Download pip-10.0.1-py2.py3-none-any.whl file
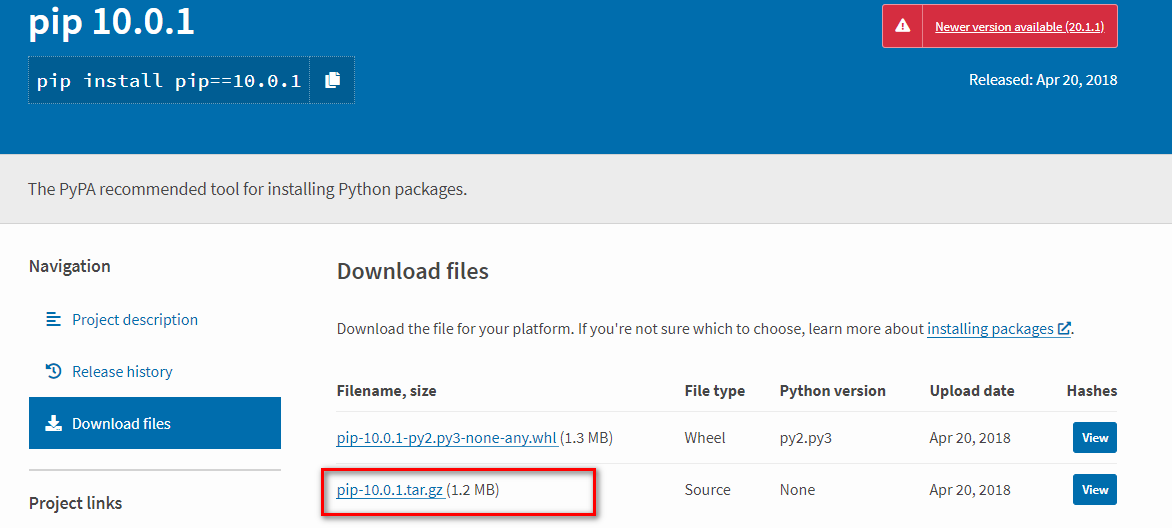Screen dimensions: 1172x528 click(x=447, y=438)
